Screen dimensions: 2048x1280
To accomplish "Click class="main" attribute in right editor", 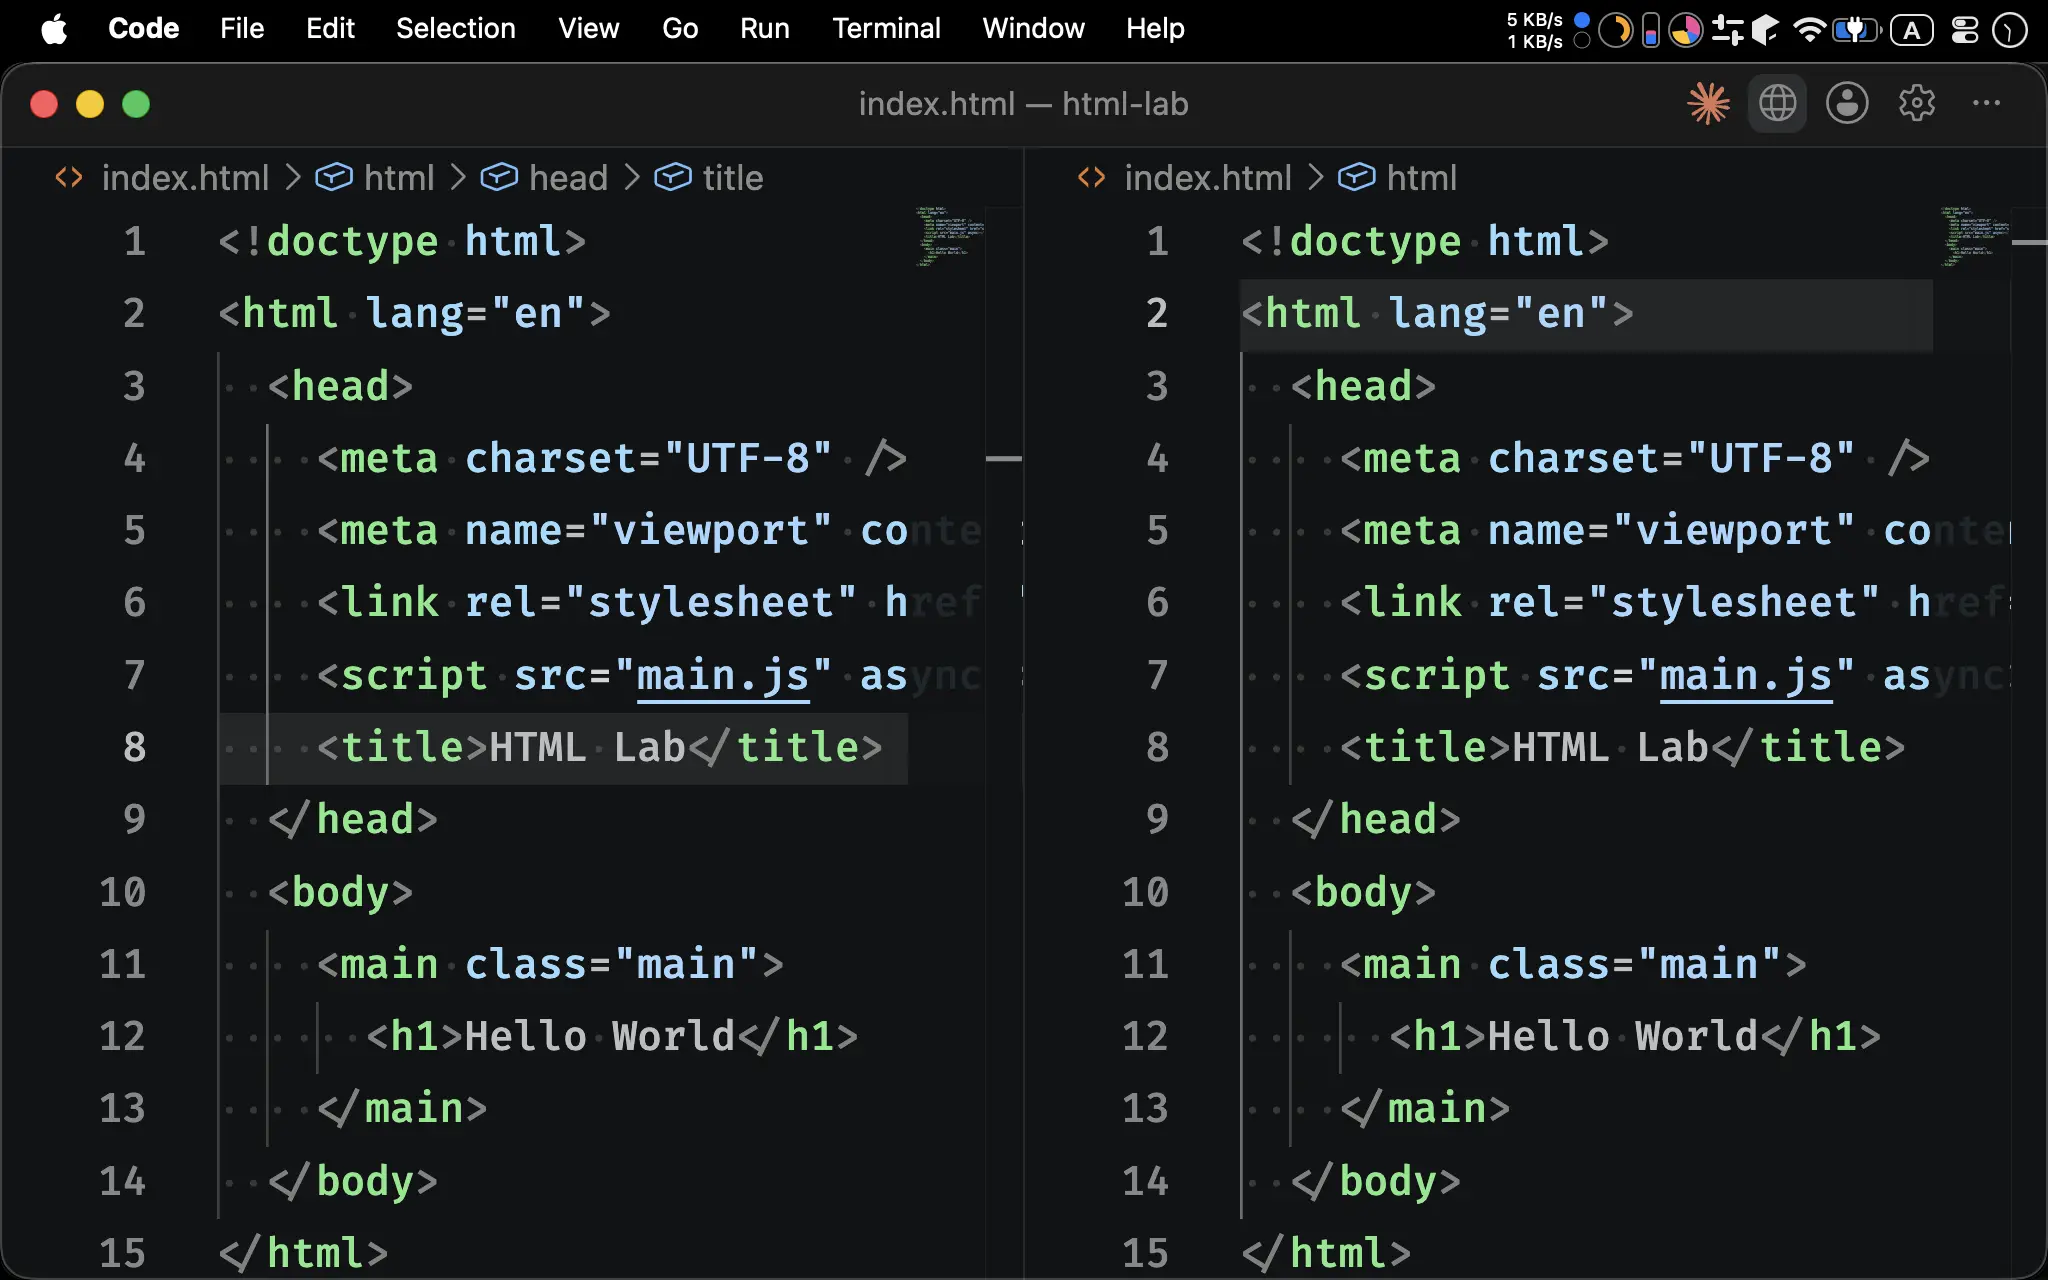I will (1635, 965).
